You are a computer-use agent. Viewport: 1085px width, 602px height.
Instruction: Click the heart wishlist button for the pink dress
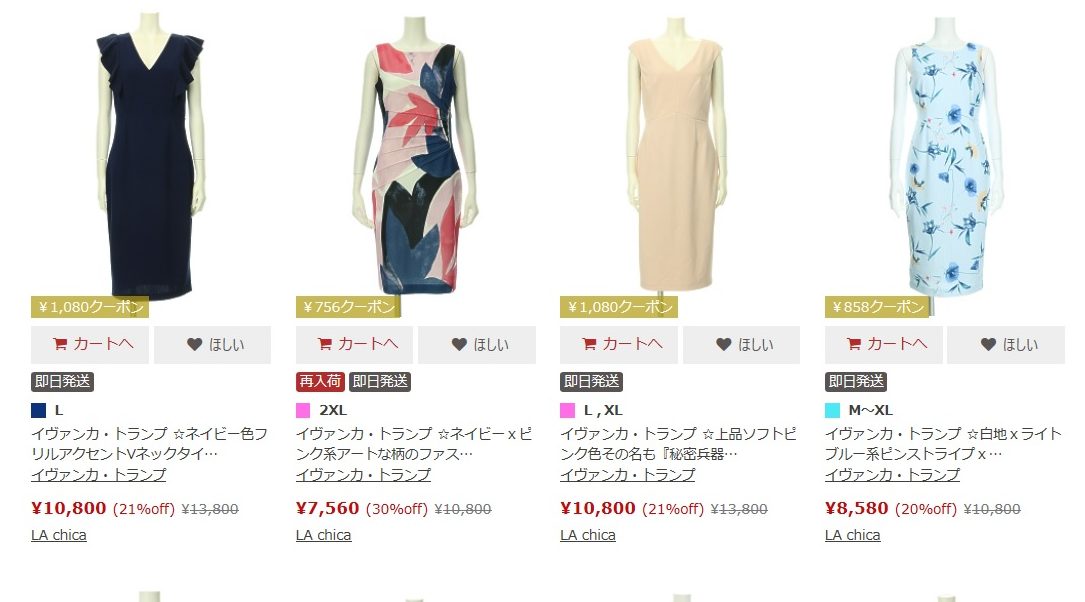coord(742,345)
